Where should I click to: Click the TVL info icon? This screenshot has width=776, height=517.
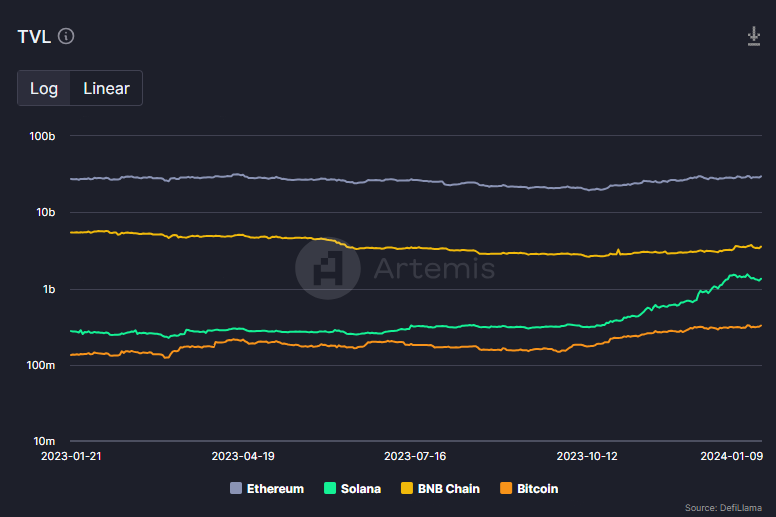(66, 36)
